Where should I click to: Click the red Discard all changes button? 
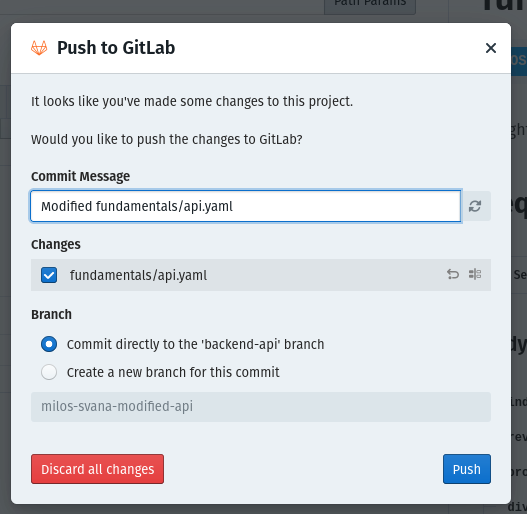coord(97,469)
